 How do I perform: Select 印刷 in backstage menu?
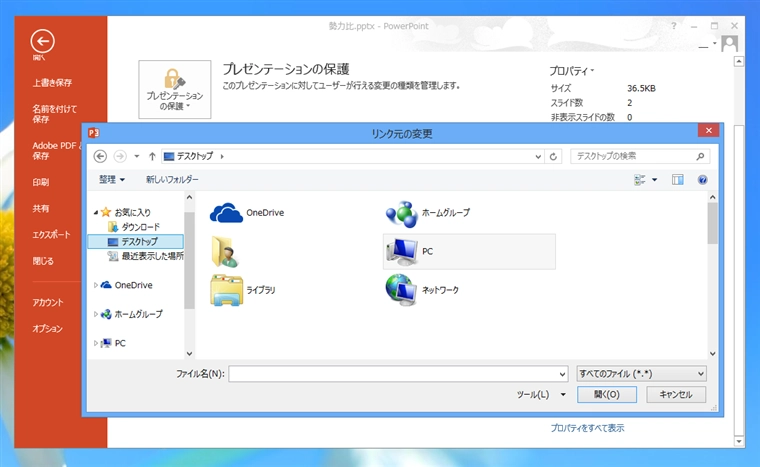(x=41, y=182)
